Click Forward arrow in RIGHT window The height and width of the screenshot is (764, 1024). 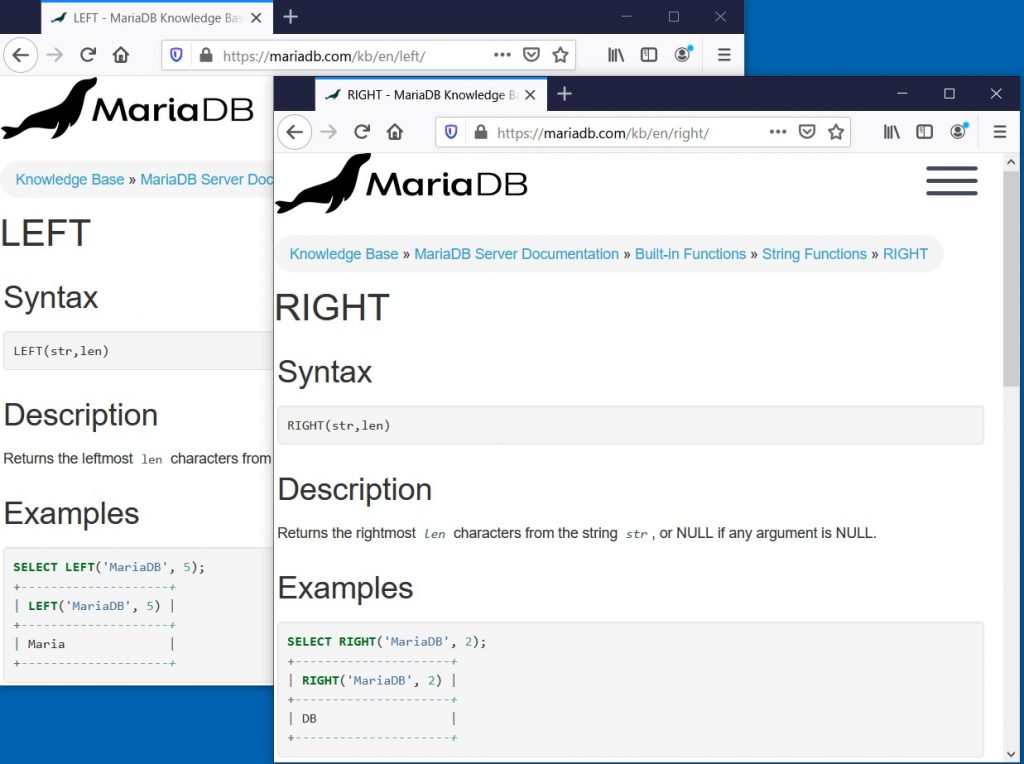click(x=328, y=133)
